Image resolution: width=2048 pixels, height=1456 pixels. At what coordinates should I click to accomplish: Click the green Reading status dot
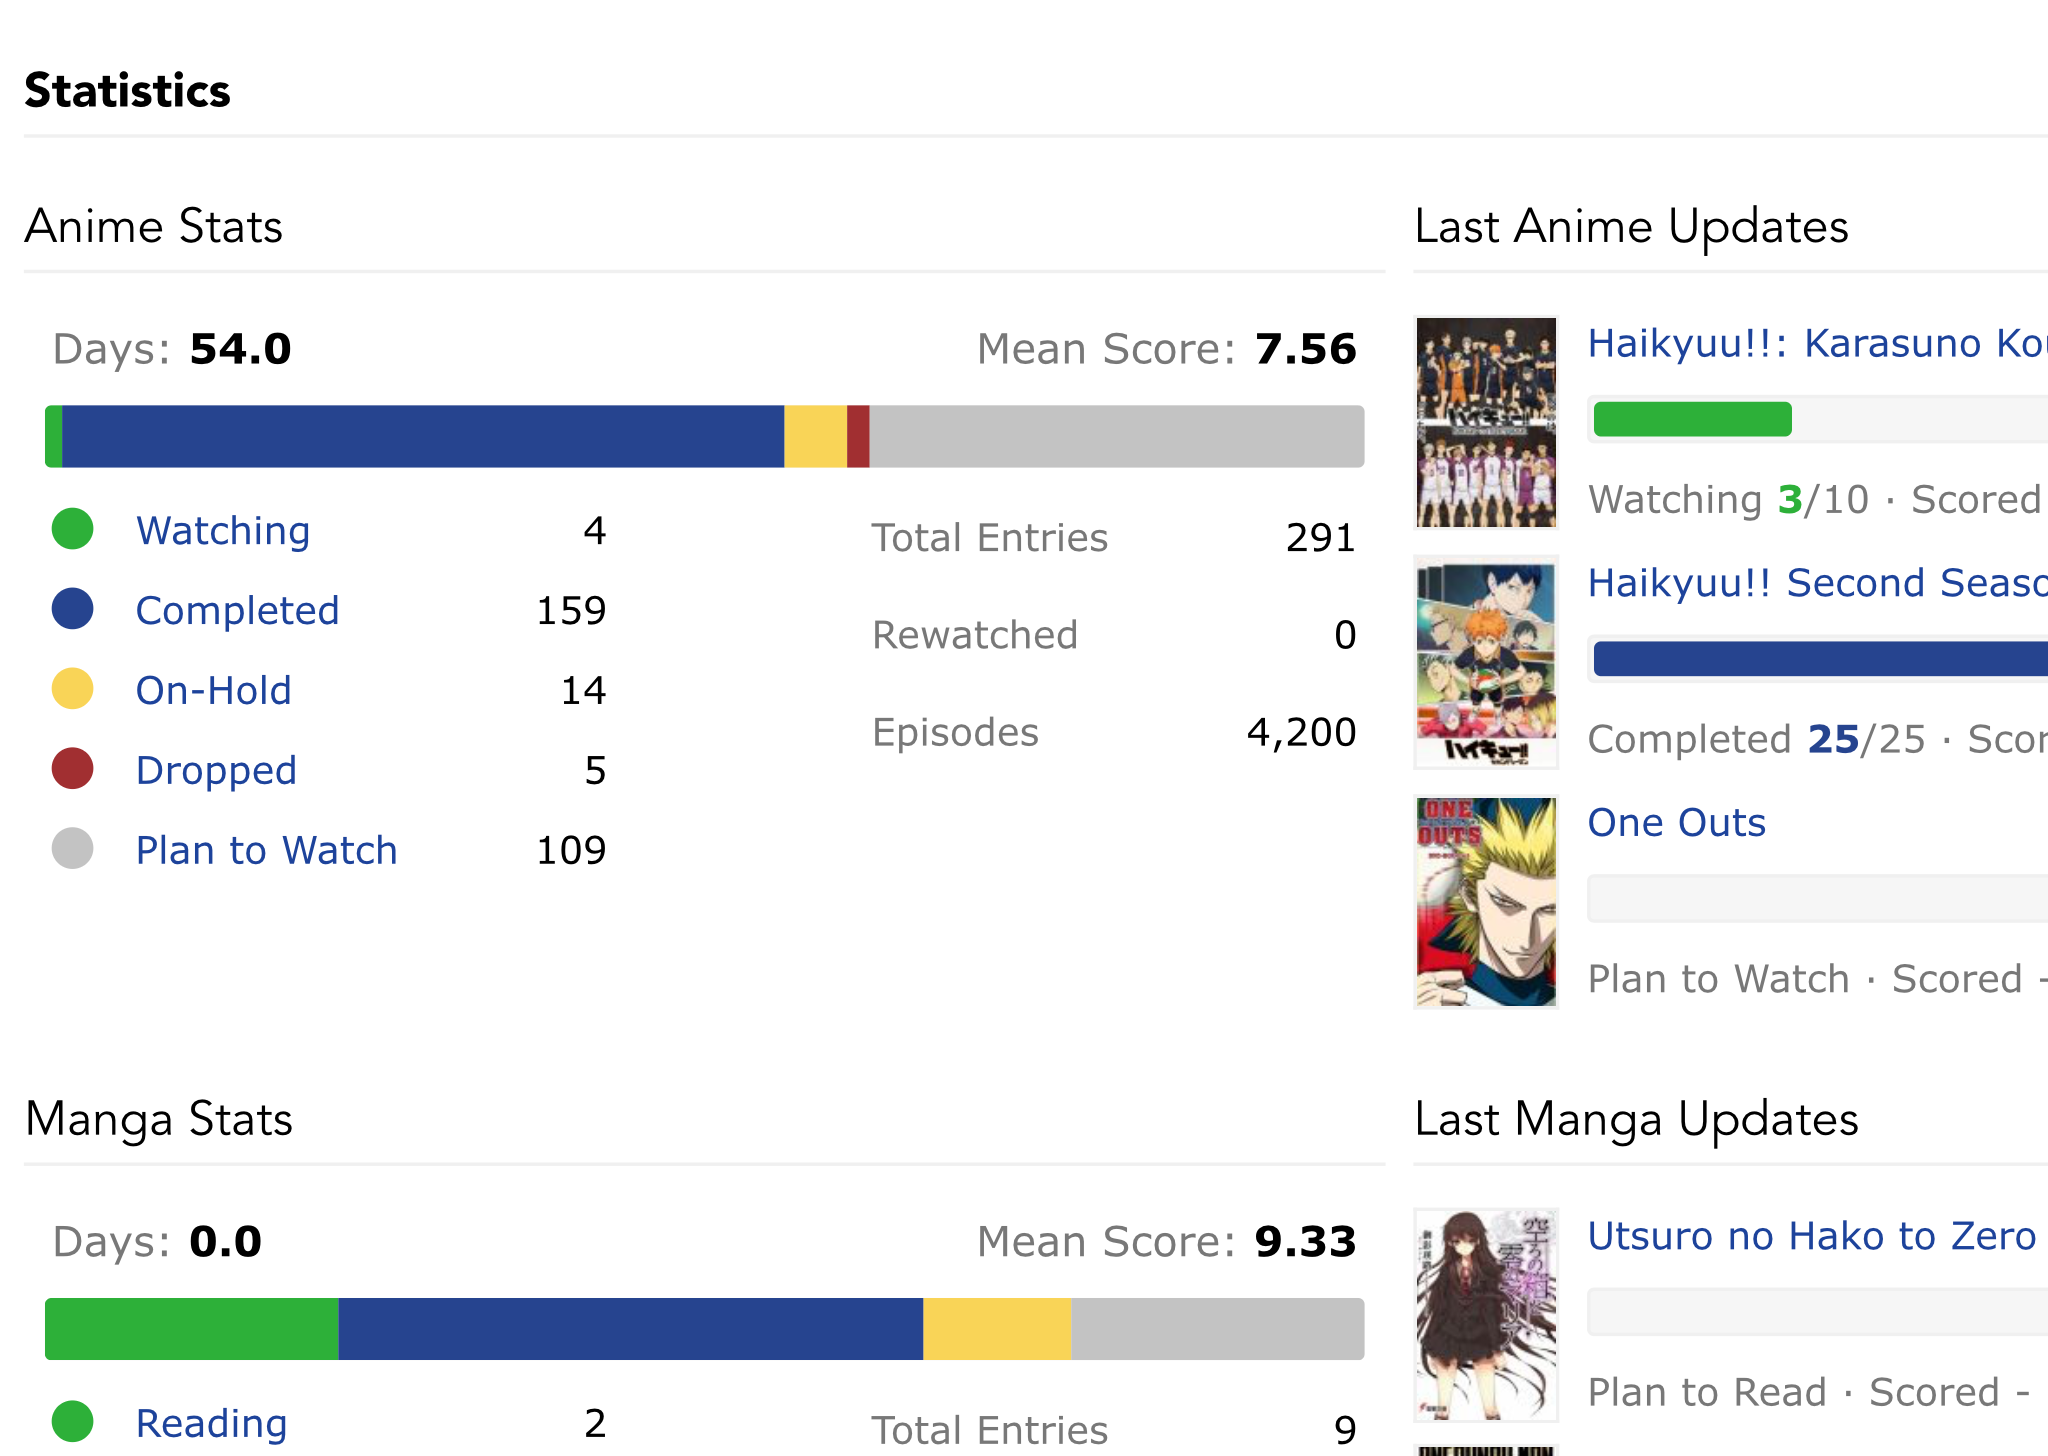pos(72,1422)
